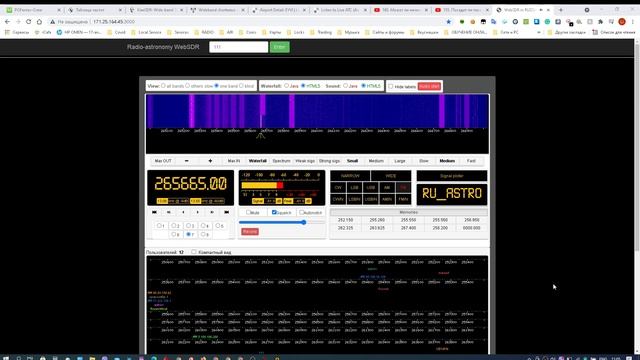Zoom out waterfall with minus button
Screen dimensions: 640x360
click(x=187, y=161)
